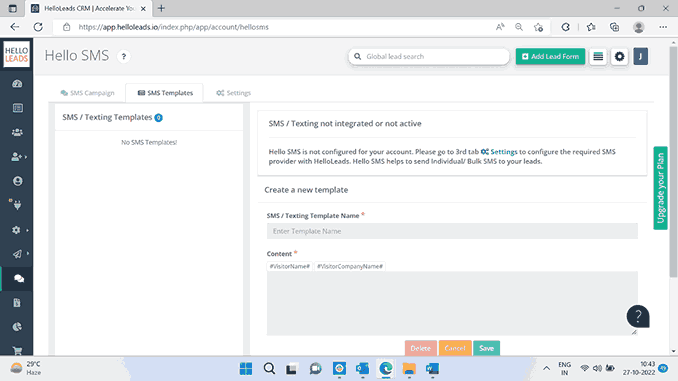The image size is (678, 381).
Task: Click the templates count badge
Action: [x=159, y=118]
